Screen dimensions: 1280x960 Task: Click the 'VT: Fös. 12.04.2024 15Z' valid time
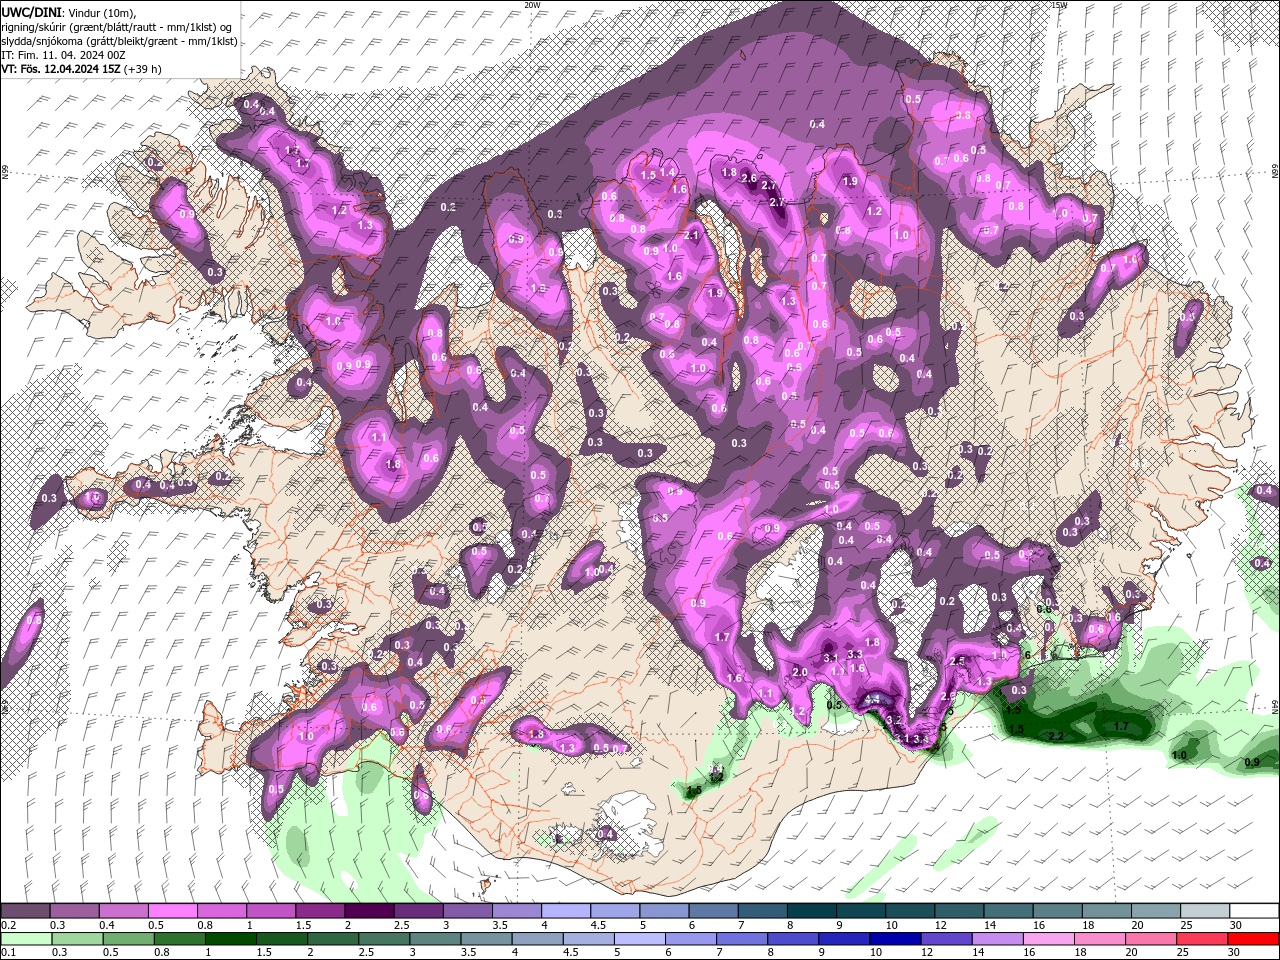click(x=60, y=69)
